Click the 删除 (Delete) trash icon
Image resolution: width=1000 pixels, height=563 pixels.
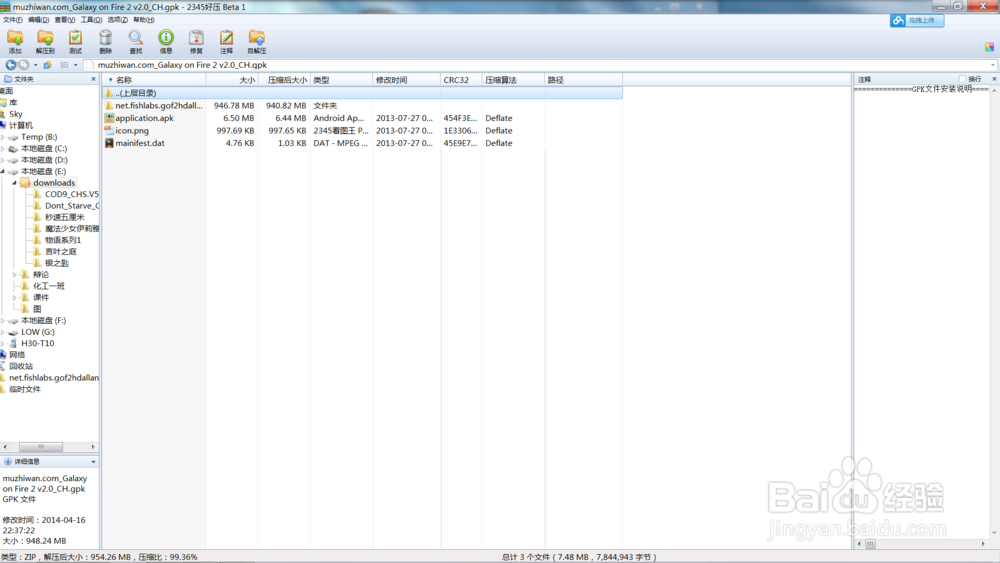pos(105,41)
